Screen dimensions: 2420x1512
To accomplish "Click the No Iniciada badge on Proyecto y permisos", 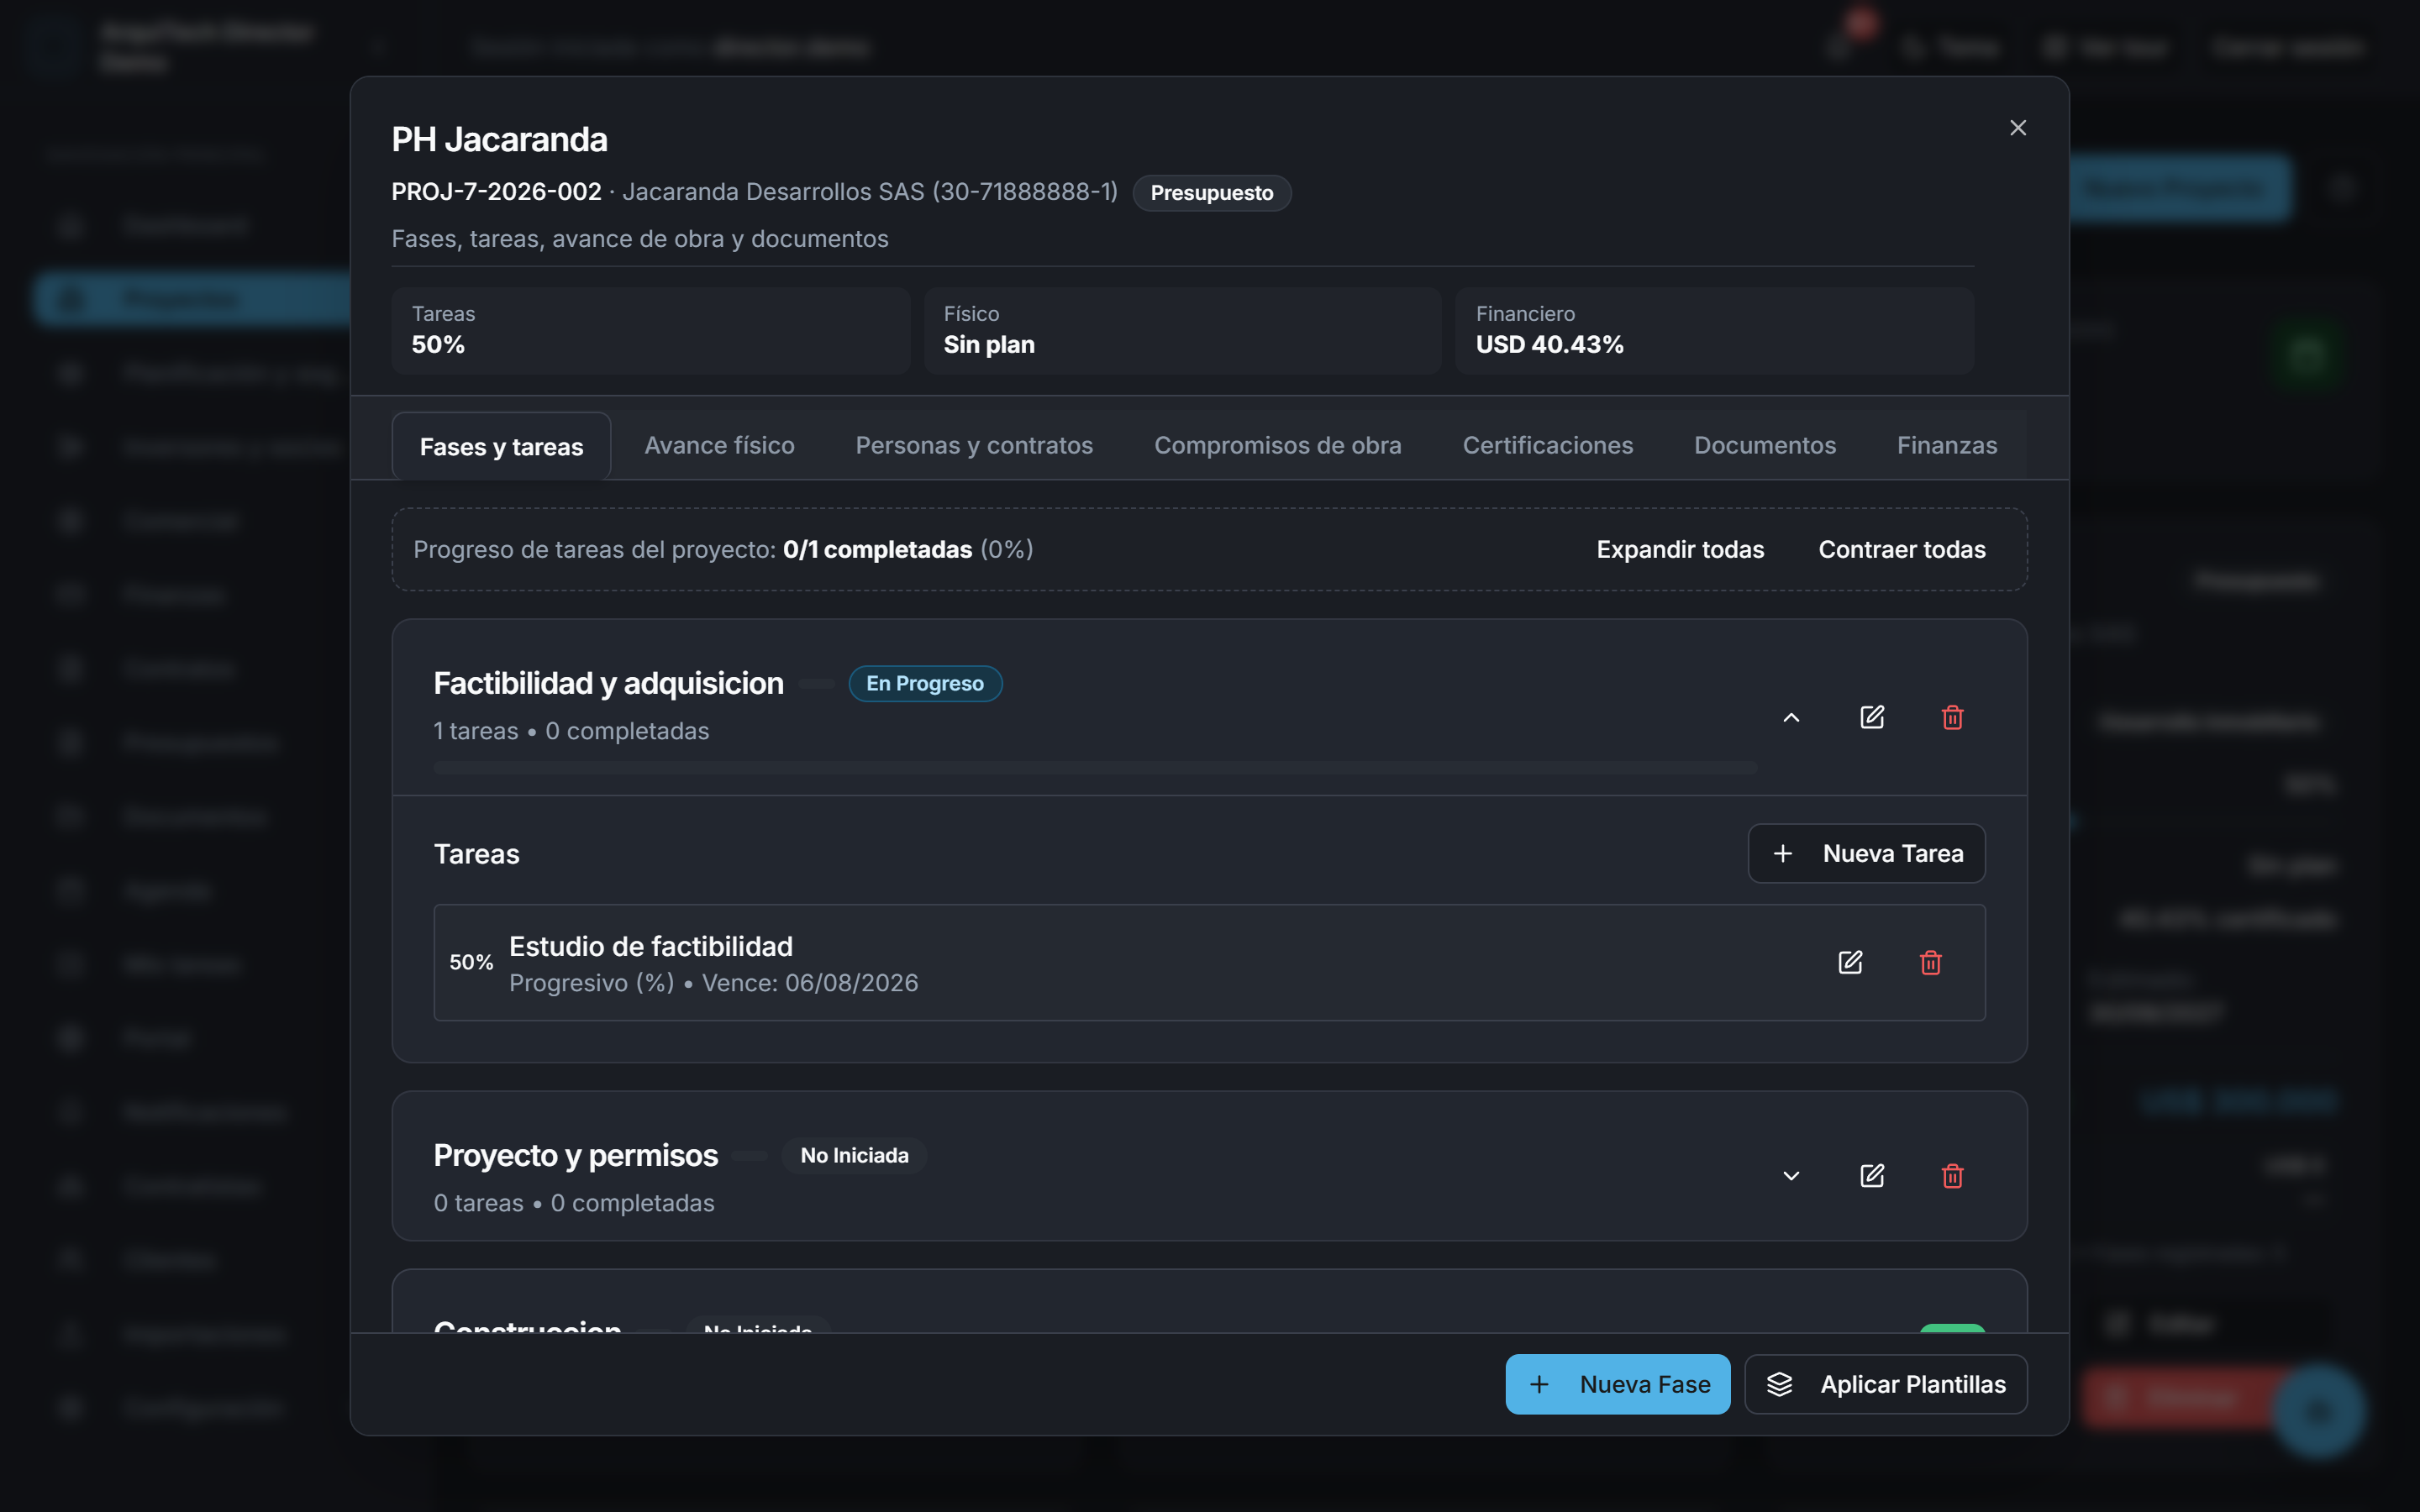I will coord(854,1155).
